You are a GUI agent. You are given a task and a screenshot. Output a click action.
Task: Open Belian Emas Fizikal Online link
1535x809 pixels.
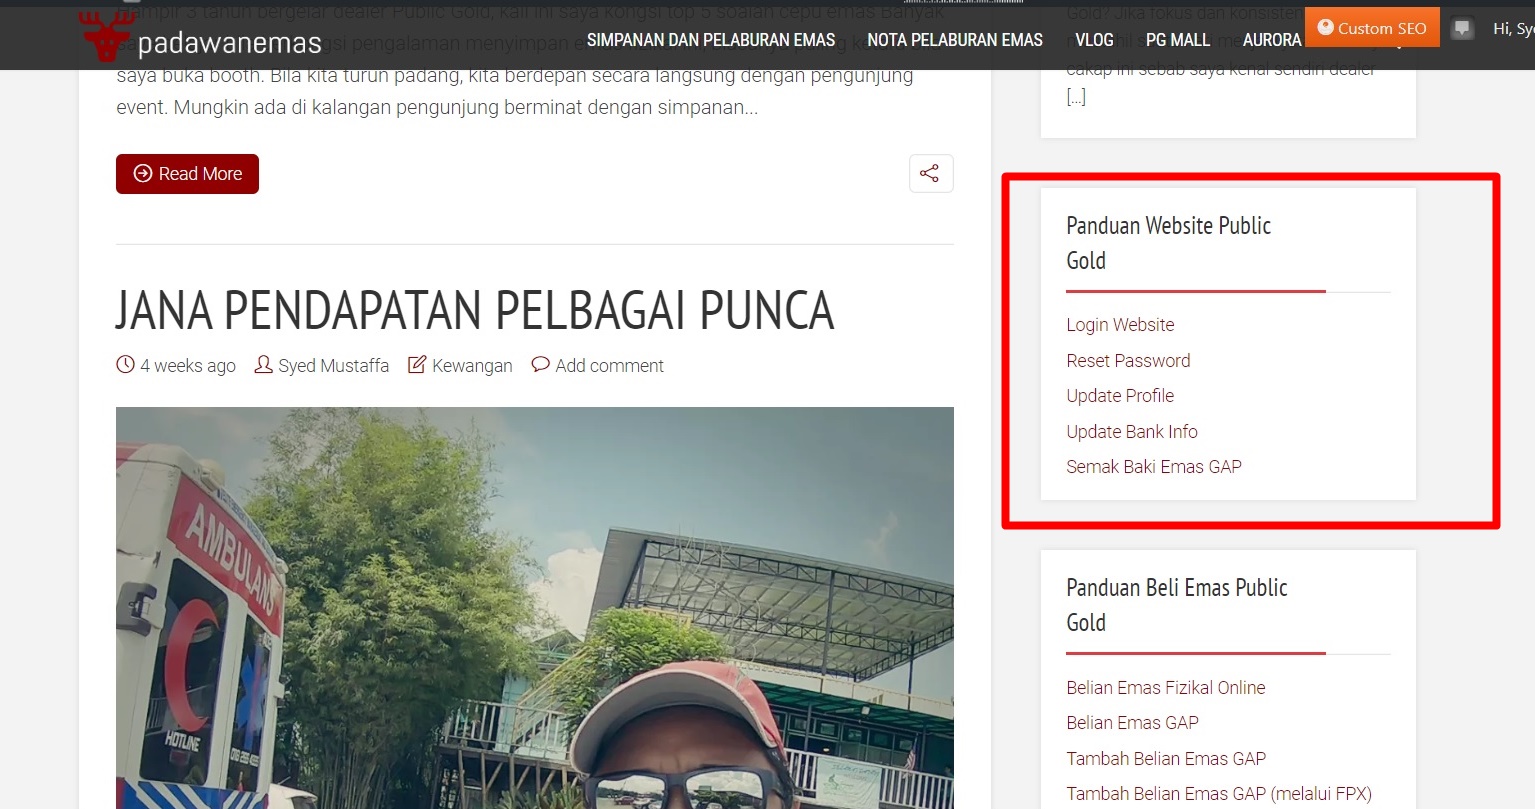coord(1166,688)
